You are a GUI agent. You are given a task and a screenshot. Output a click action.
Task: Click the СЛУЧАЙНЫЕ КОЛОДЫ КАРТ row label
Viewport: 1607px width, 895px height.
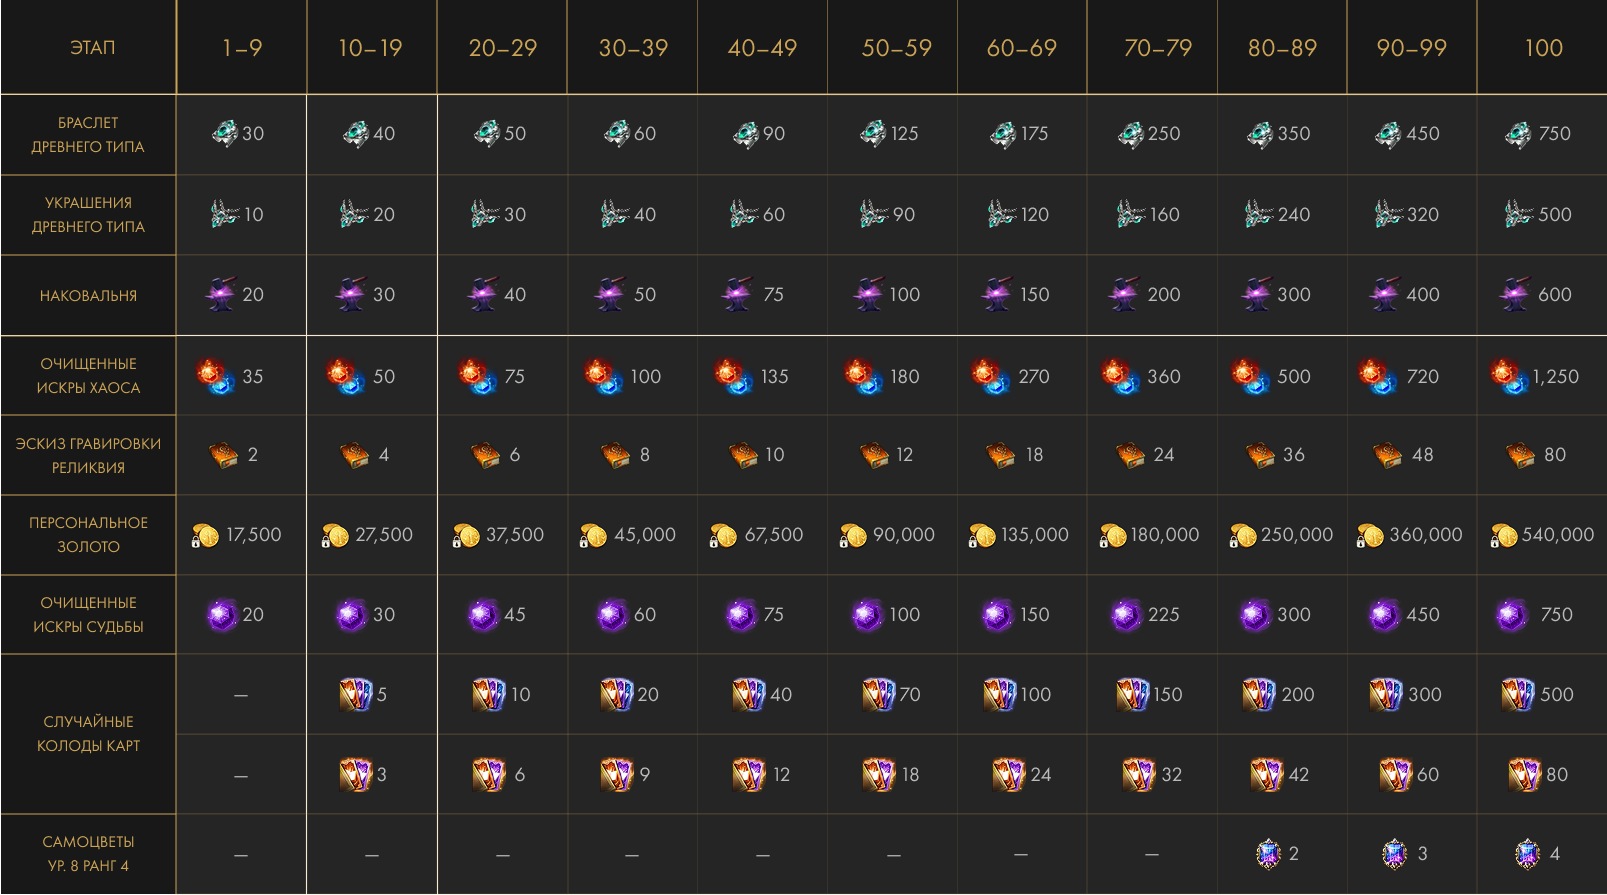(x=88, y=734)
